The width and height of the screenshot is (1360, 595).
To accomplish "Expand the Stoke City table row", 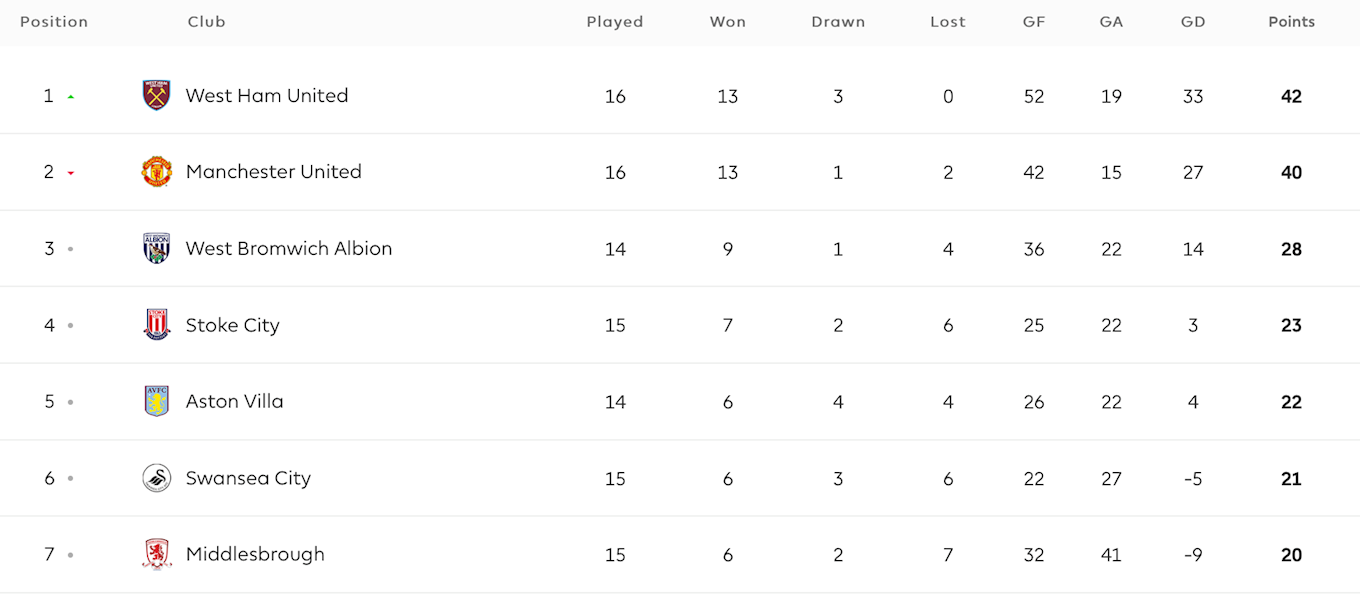I will pos(680,325).
